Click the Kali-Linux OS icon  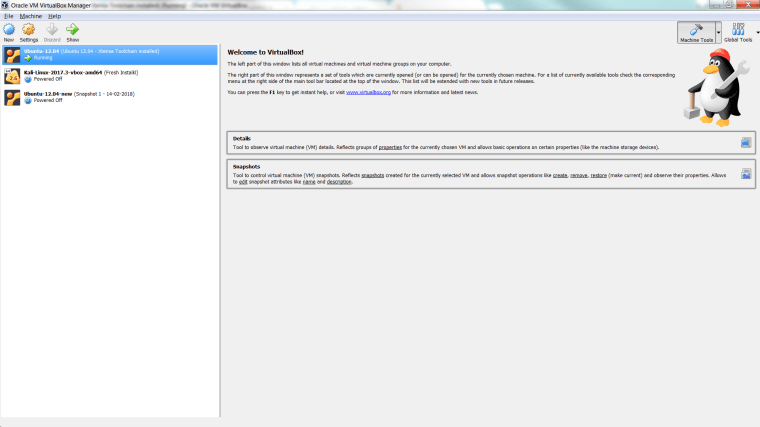click(12, 76)
